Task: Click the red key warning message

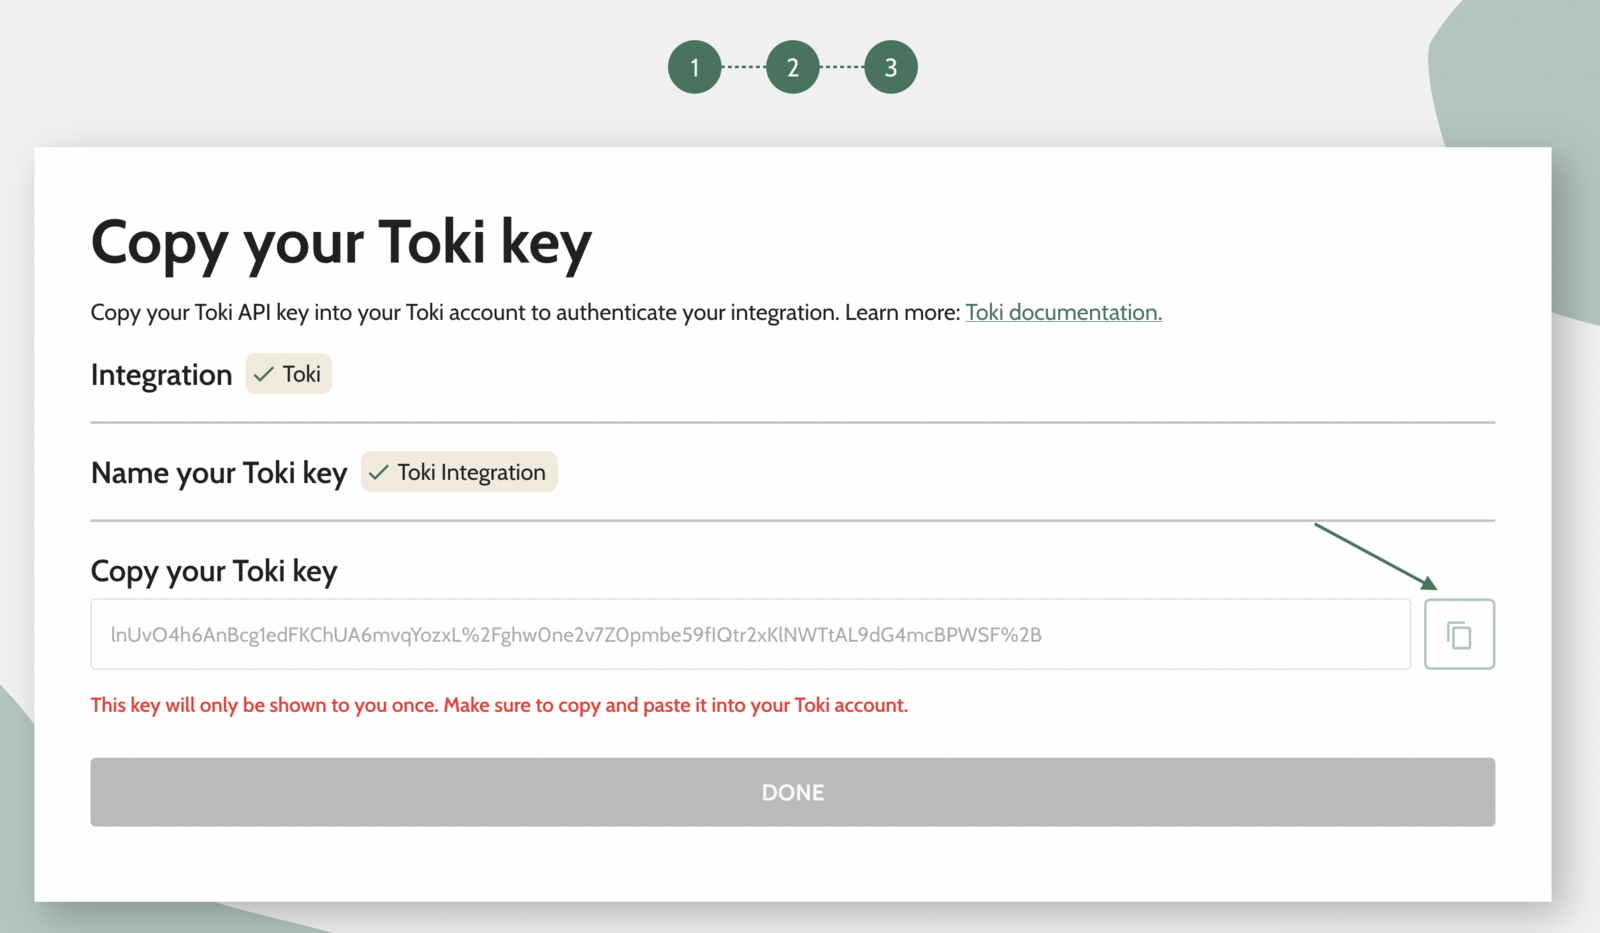Action: (x=499, y=705)
